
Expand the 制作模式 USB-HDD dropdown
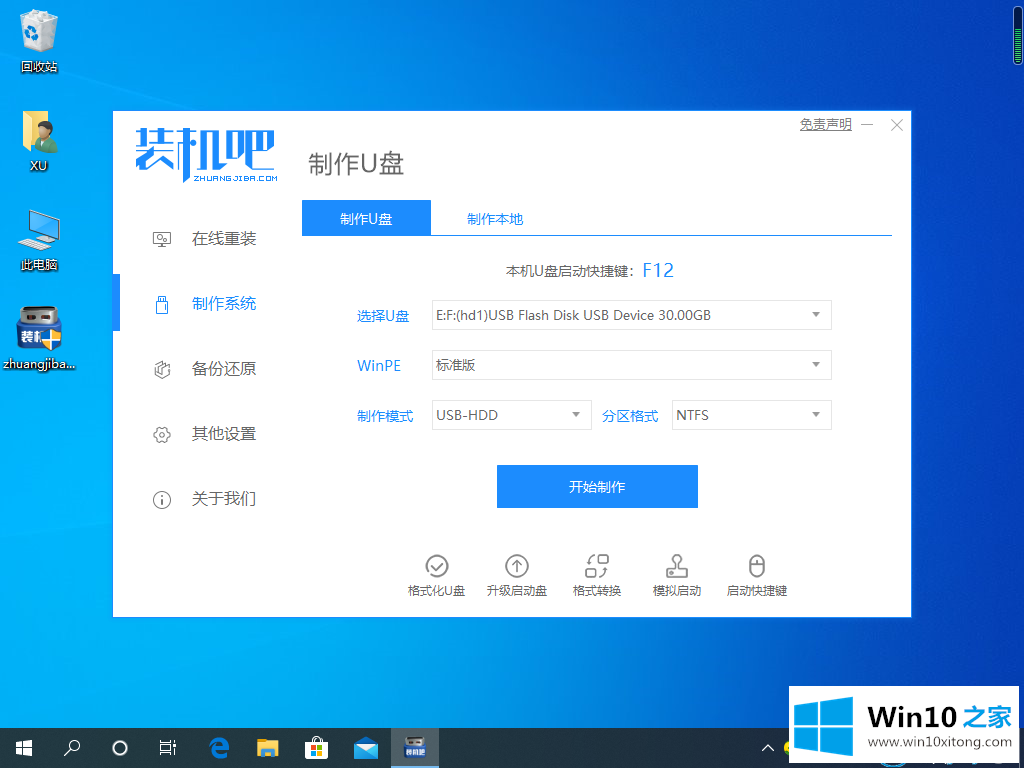[x=511, y=415]
